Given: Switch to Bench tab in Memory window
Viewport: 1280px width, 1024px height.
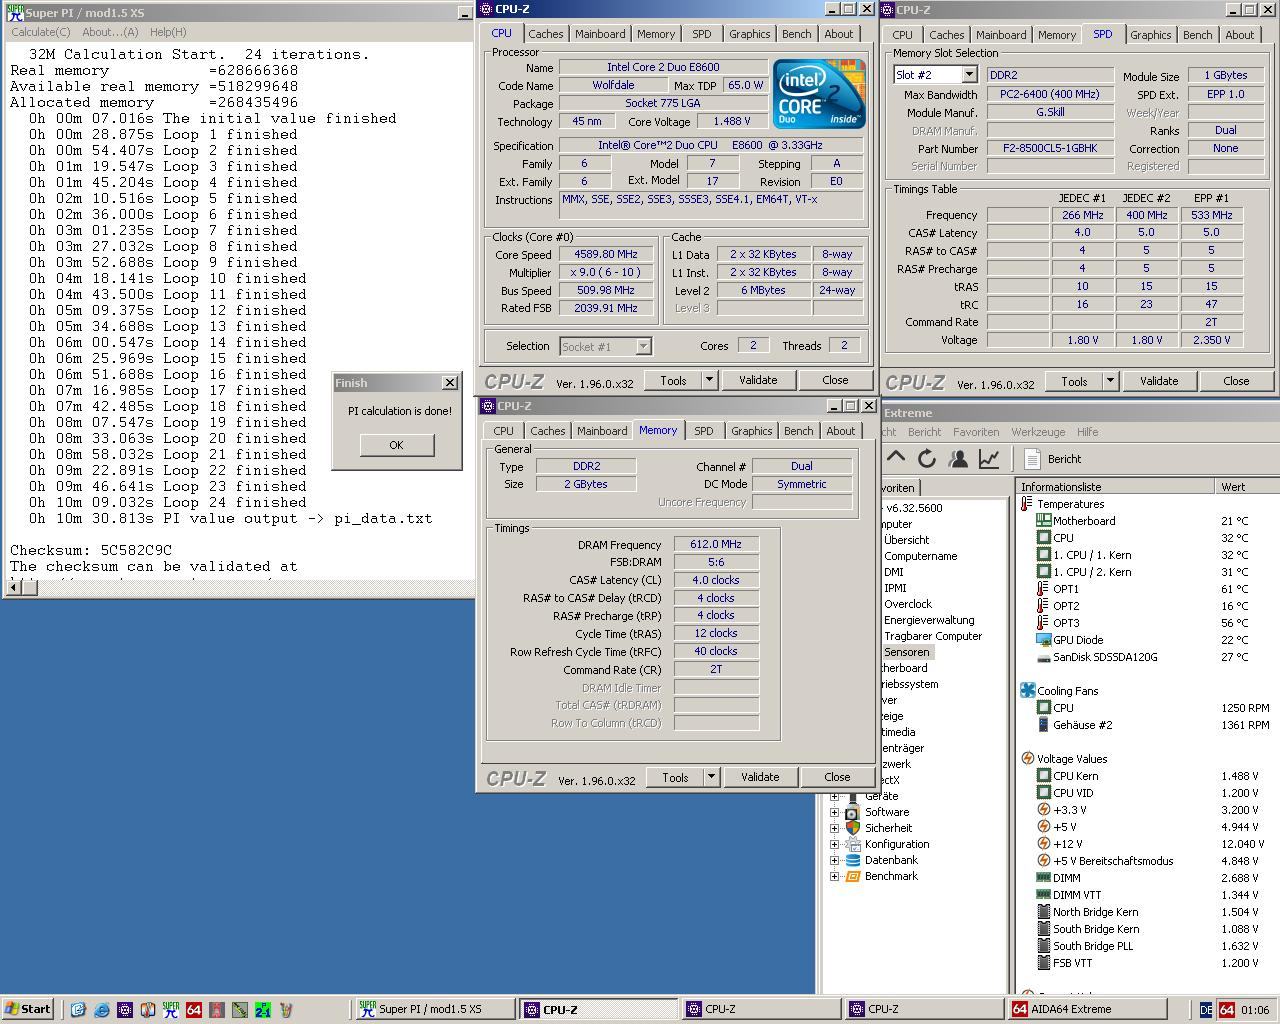Looking at the screenshot, I should click(798, 431).
